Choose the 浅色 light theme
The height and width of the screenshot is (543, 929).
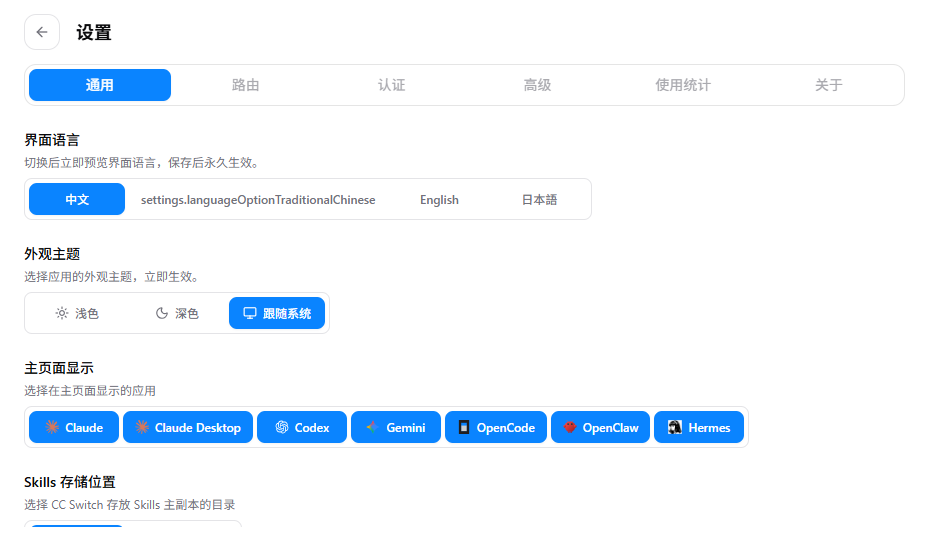pyautogui.click(x=77, y=313)
